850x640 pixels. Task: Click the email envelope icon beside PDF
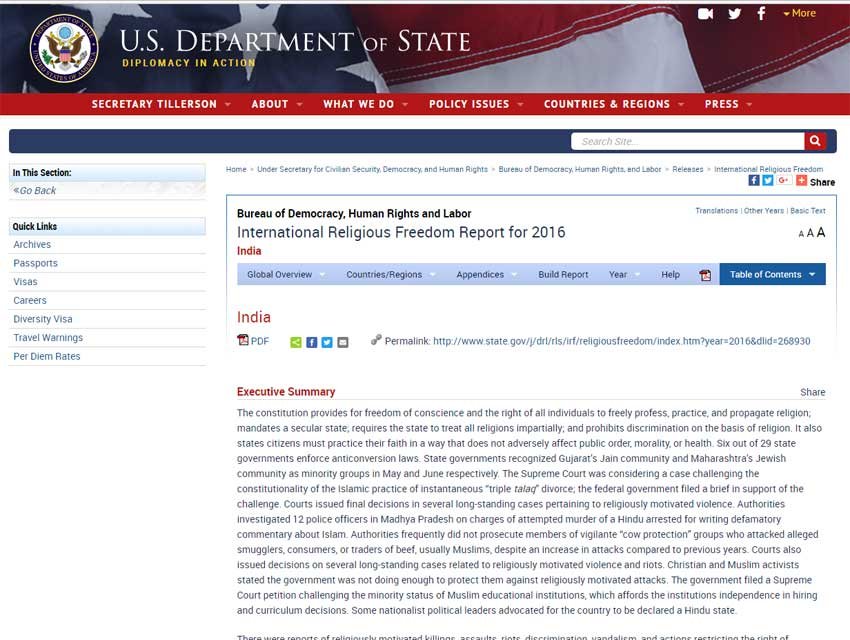pyautogui.click(x=343, y=342)
